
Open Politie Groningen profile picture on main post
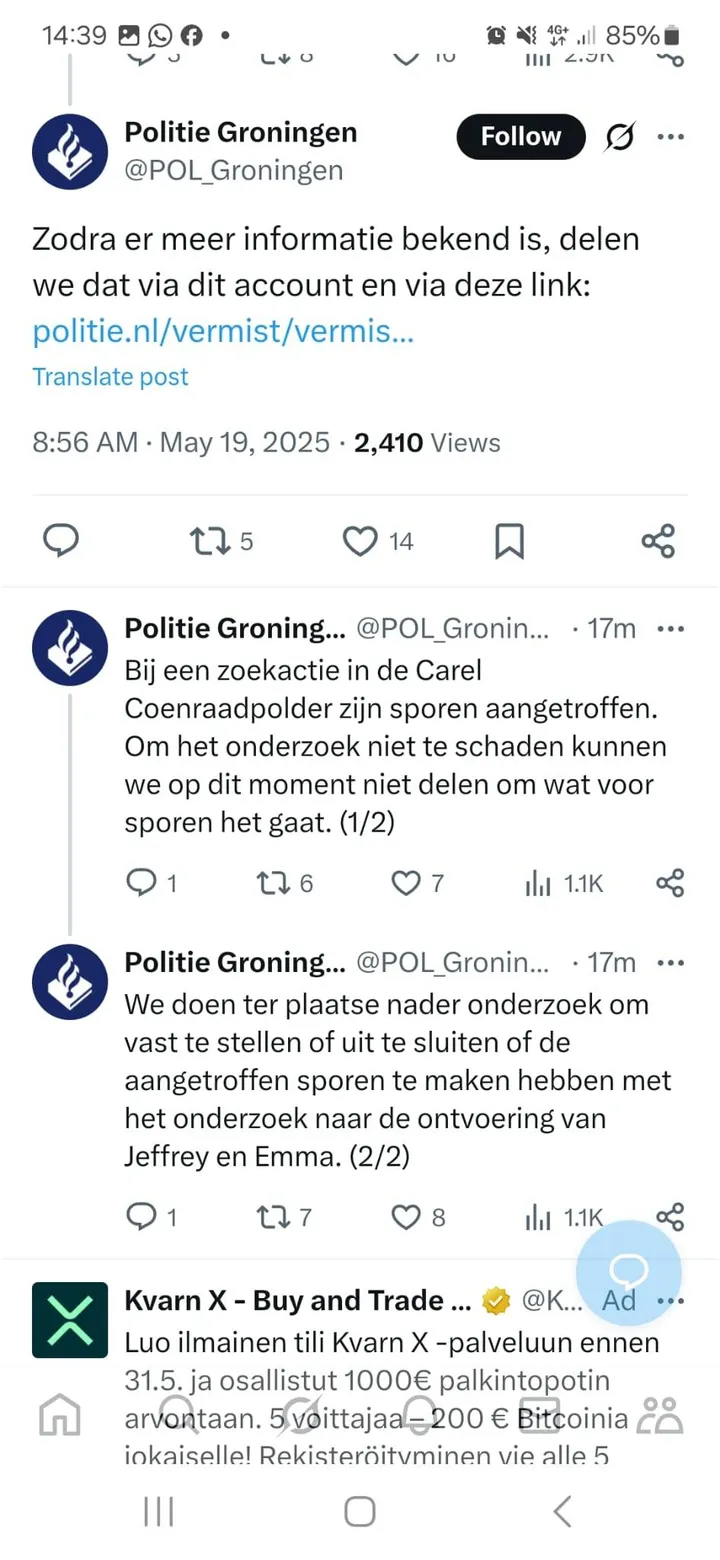(70, 151)
